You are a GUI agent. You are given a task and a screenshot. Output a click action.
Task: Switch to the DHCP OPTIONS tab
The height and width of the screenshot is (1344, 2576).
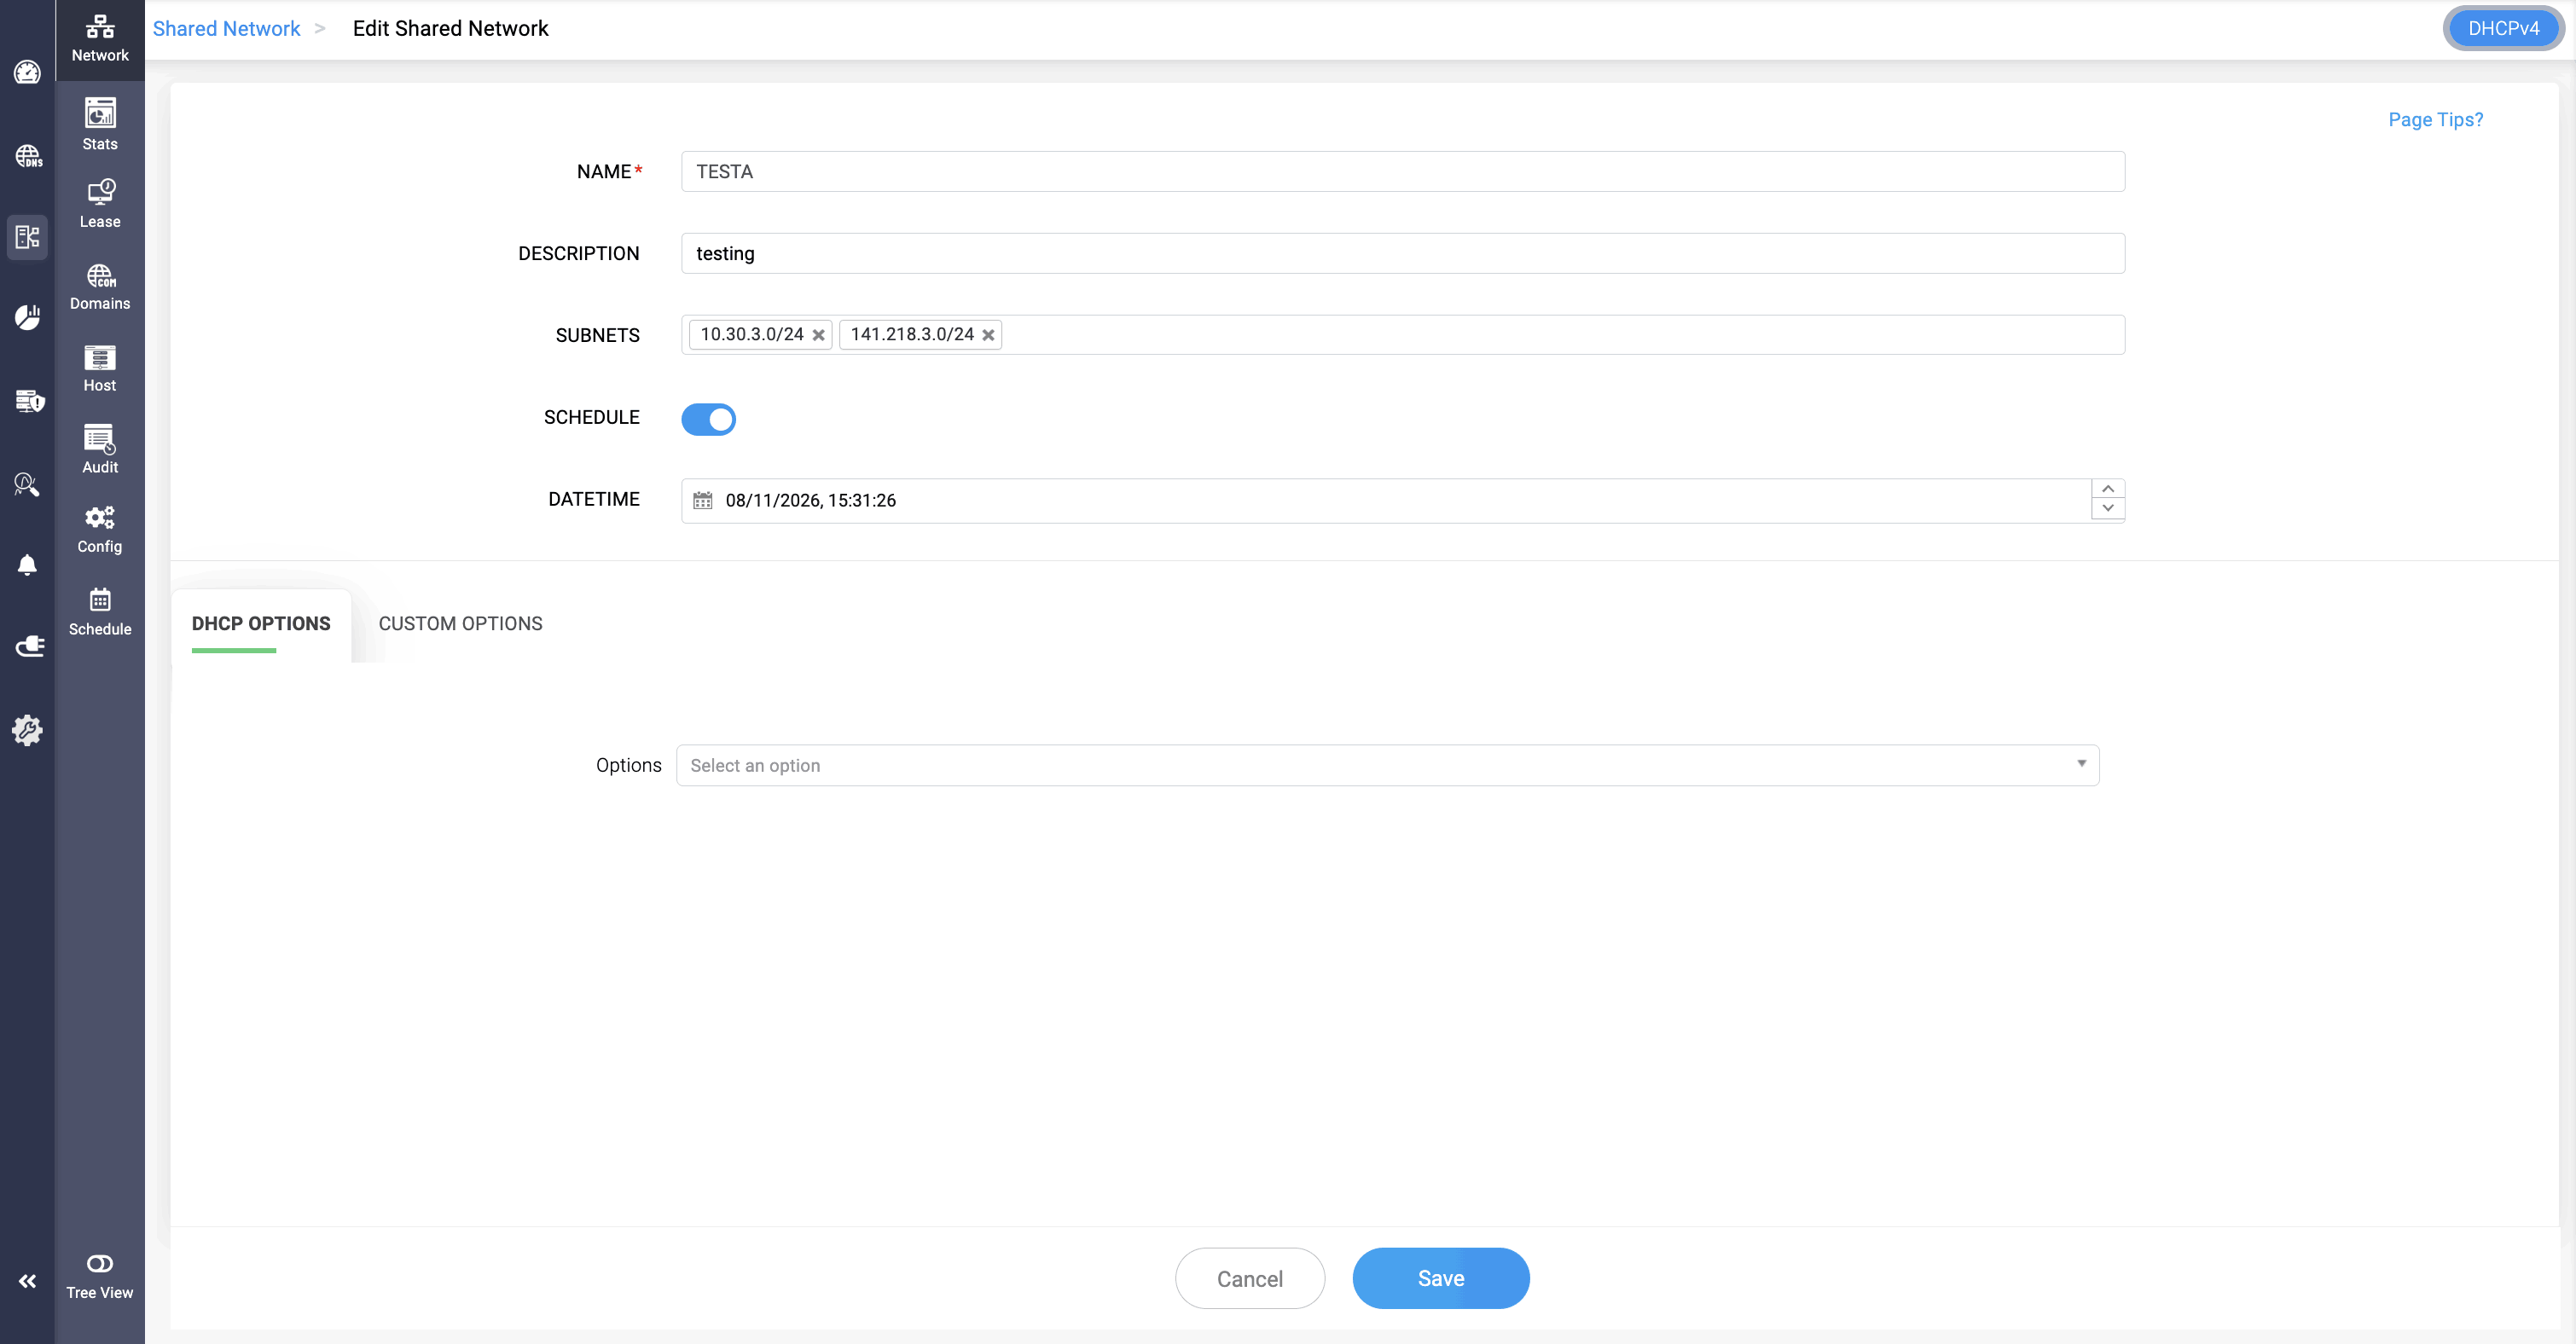click(x=261, y=624)
